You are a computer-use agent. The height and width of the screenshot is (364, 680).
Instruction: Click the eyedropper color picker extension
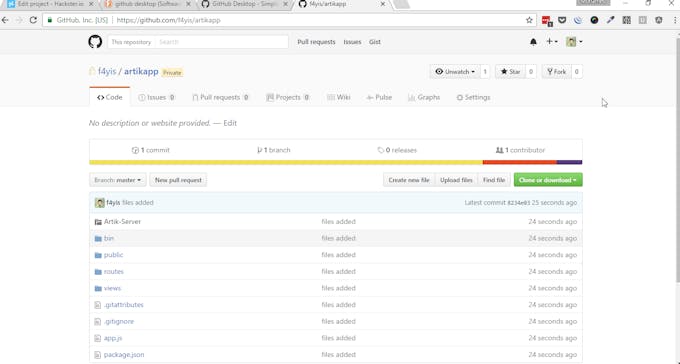click(x=611, y=20)
